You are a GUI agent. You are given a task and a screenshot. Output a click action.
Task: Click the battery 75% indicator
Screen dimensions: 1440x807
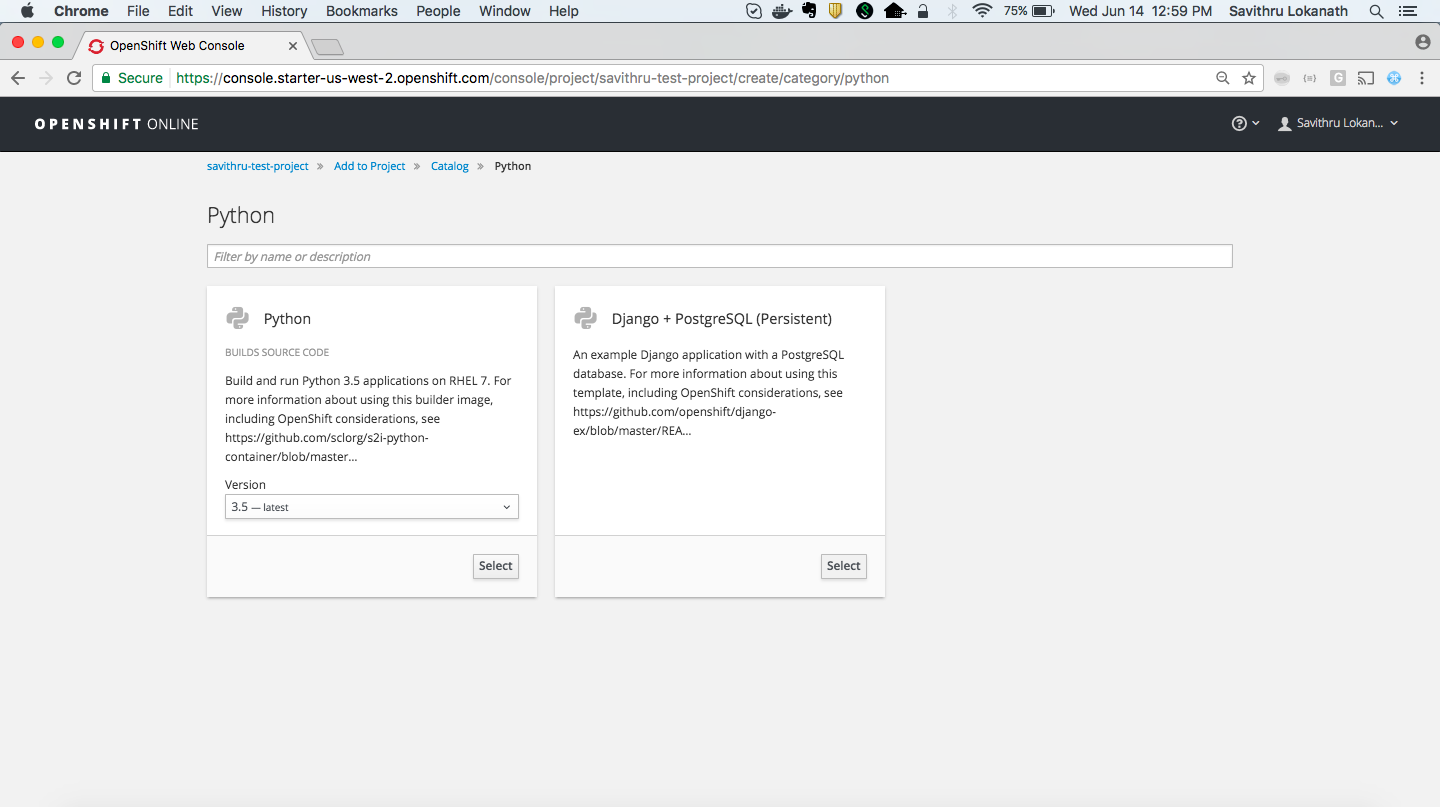pyautogui.click(x=1030, y=11)
